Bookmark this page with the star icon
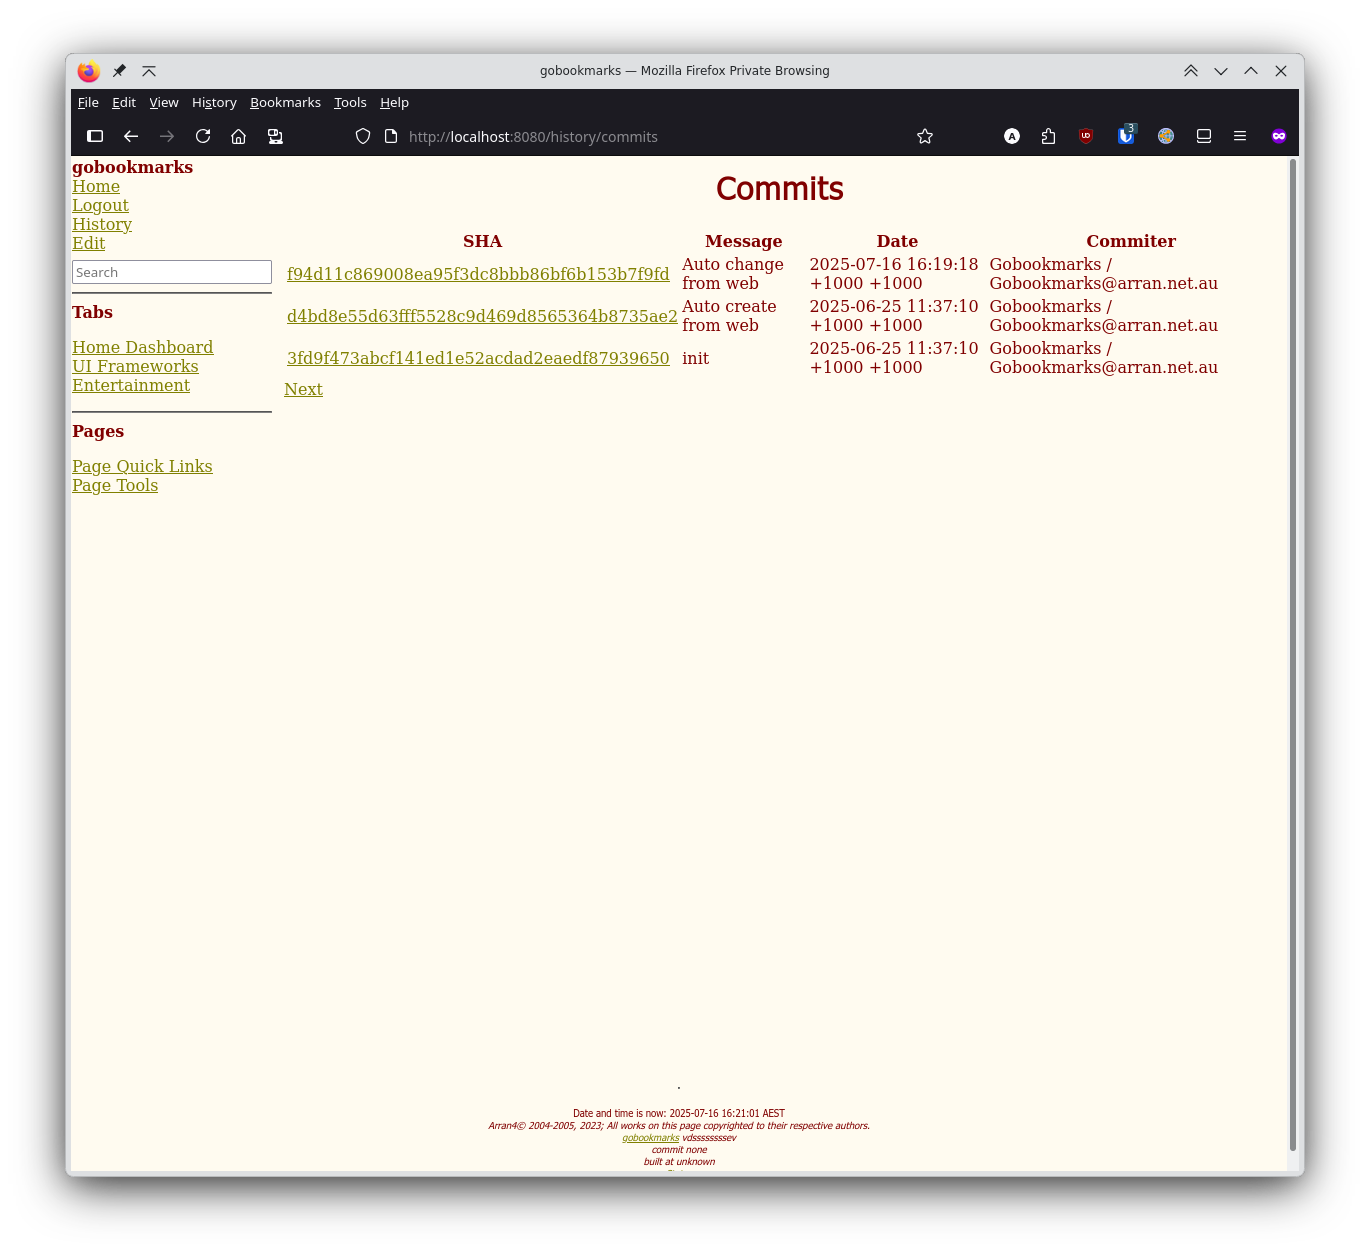 click(925, 136)
